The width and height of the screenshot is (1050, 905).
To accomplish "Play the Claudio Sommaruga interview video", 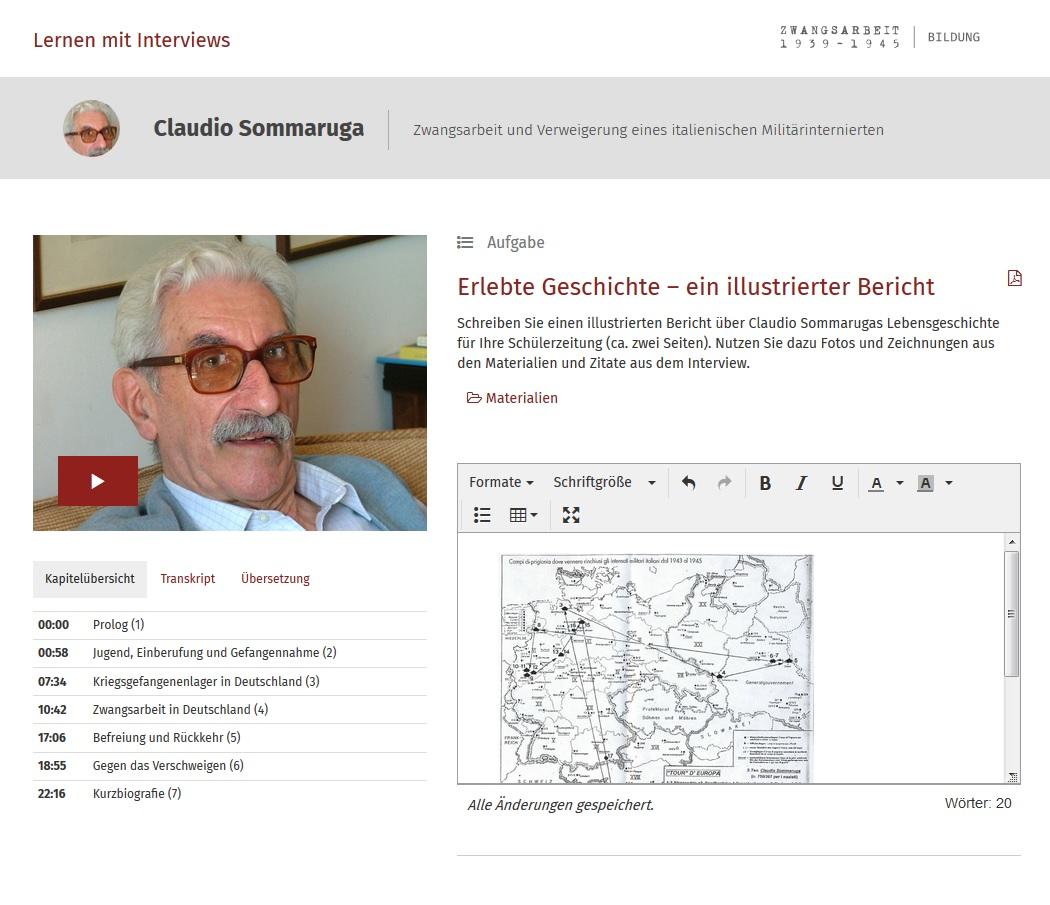I will [98, 480].
